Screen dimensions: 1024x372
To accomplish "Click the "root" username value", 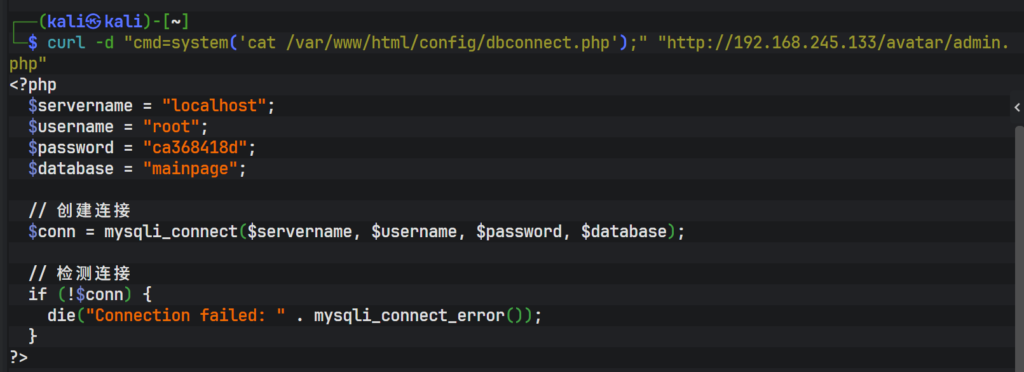I will [171, 127].
